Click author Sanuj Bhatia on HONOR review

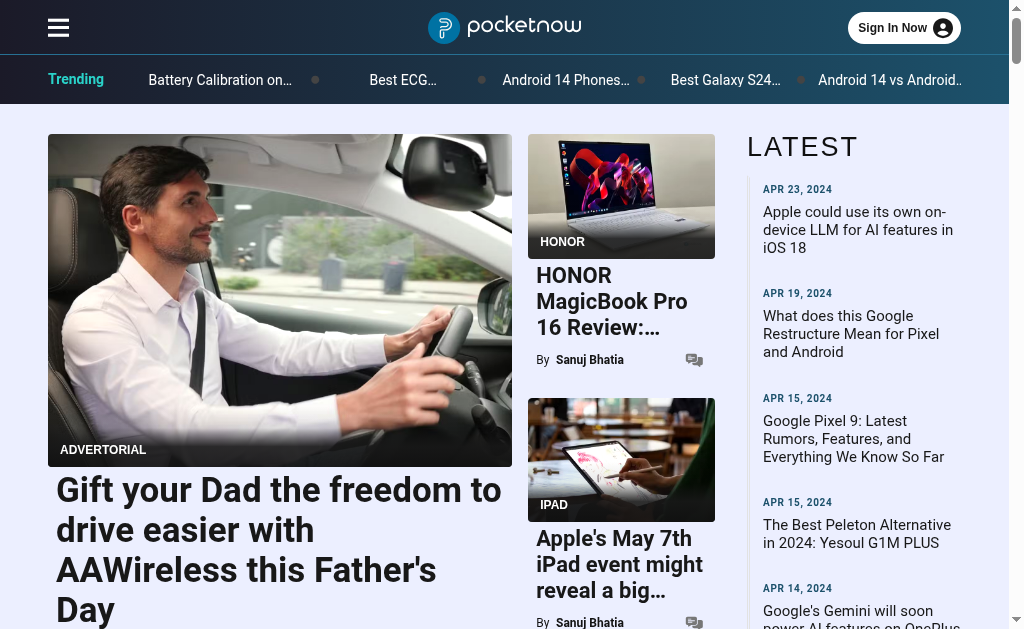tap(590, 360)
